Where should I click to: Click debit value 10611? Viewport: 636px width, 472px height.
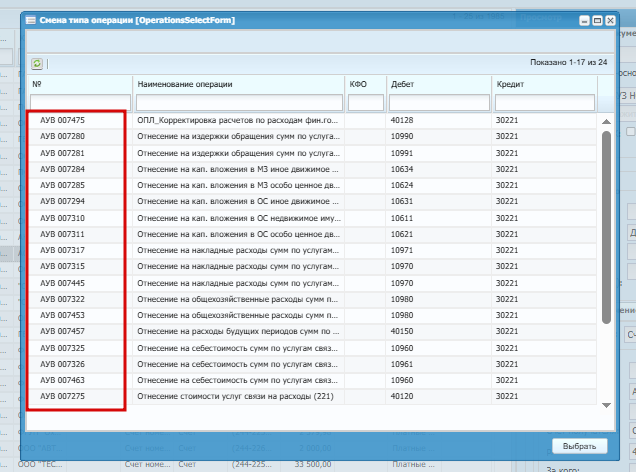[x=402, y=218]
